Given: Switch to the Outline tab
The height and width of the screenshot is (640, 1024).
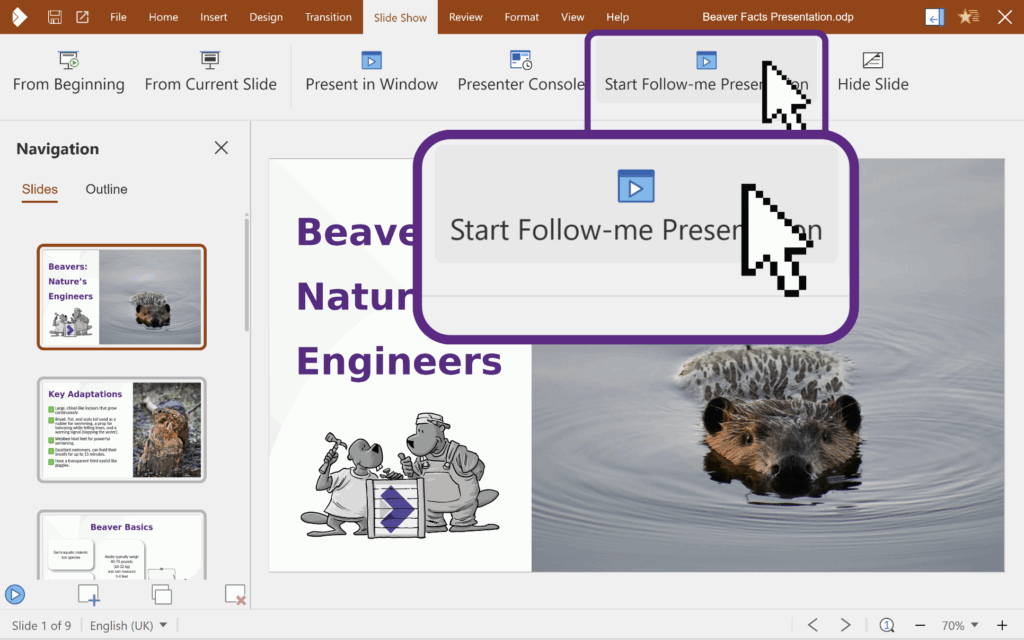Looking at the screenshot, I should [x=106, y=189].
